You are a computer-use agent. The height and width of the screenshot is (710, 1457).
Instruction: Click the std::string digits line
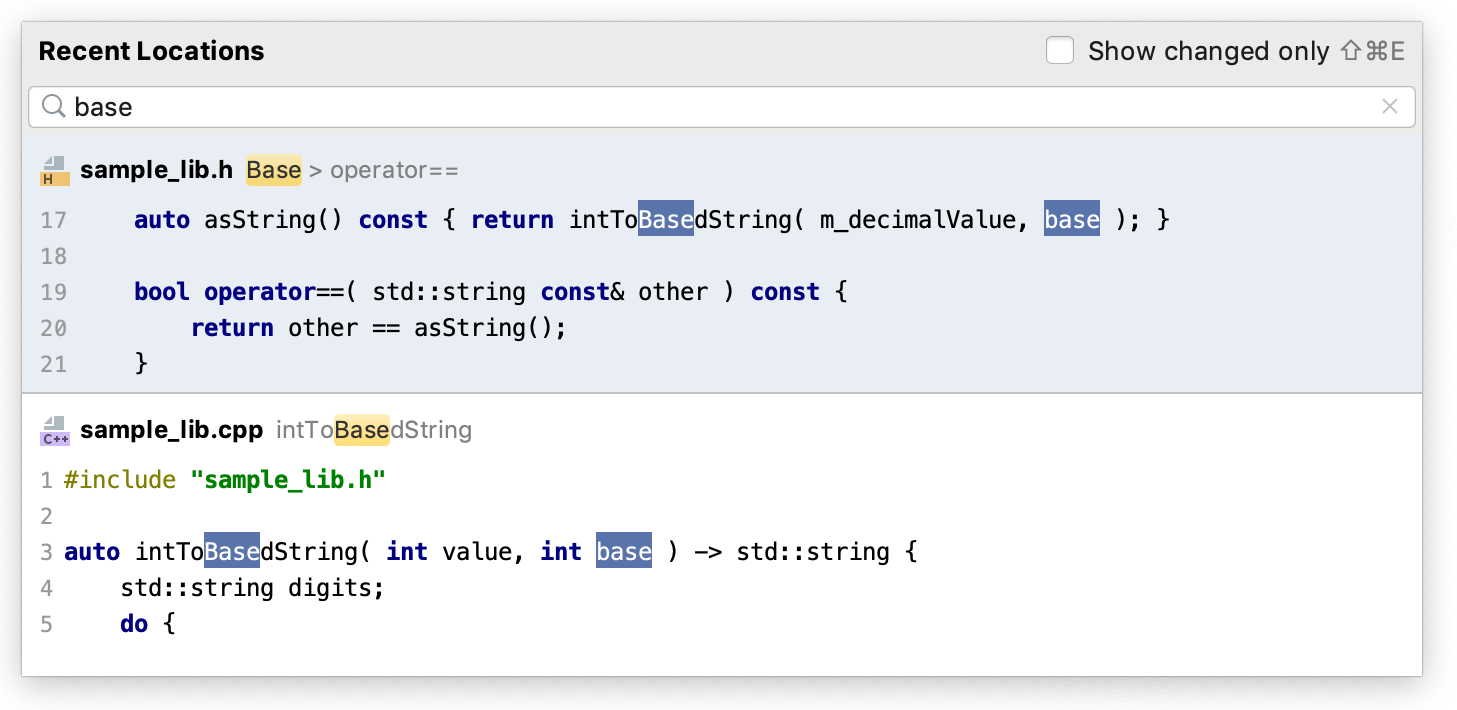point(252,588)
